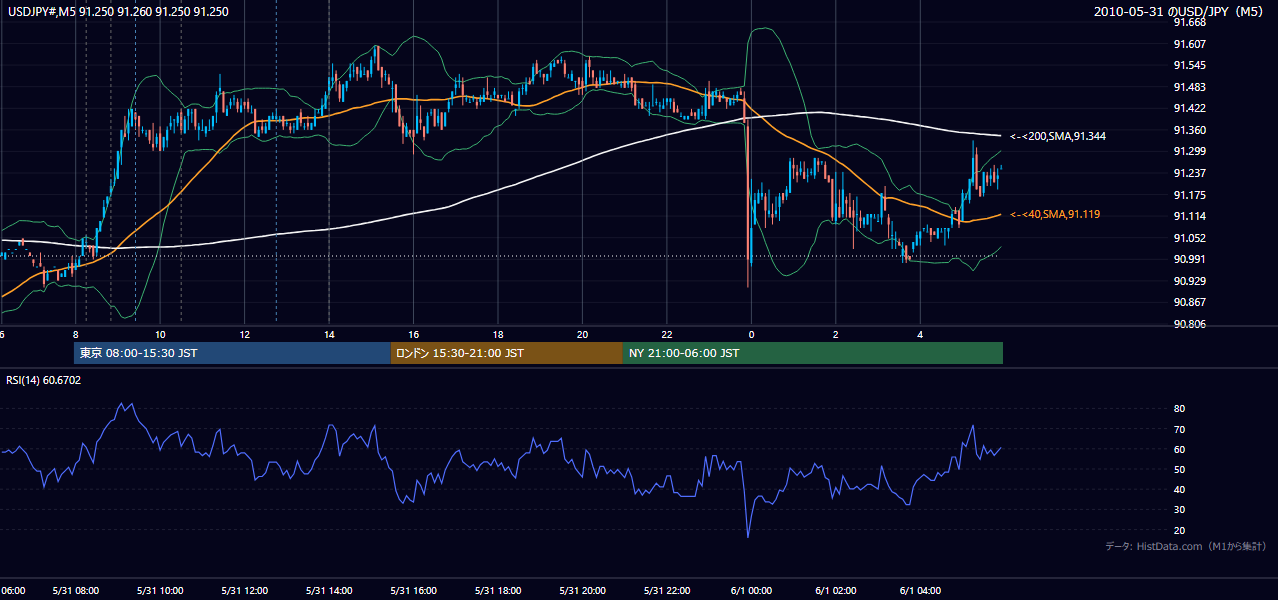Image resolution: width=1278 pixels, height=600 pixels.
Task: Click the 5/31 22:00 bottom date label
Action: tap(667, 591)
